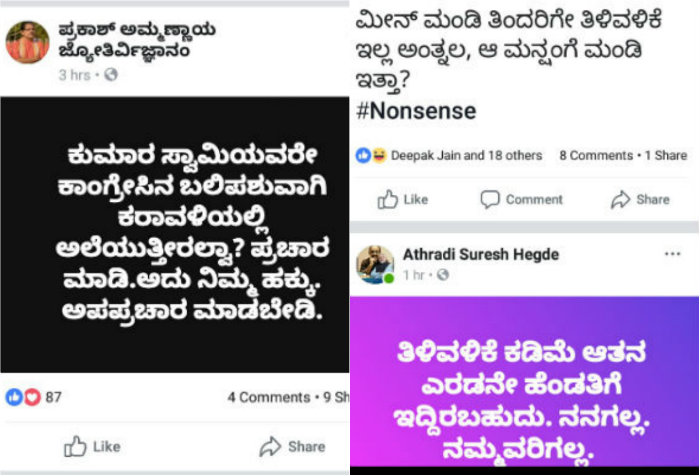The image size is (700, 476).
Task: Click the blue like reaction icon next to 87
Action: coord(14,397)
